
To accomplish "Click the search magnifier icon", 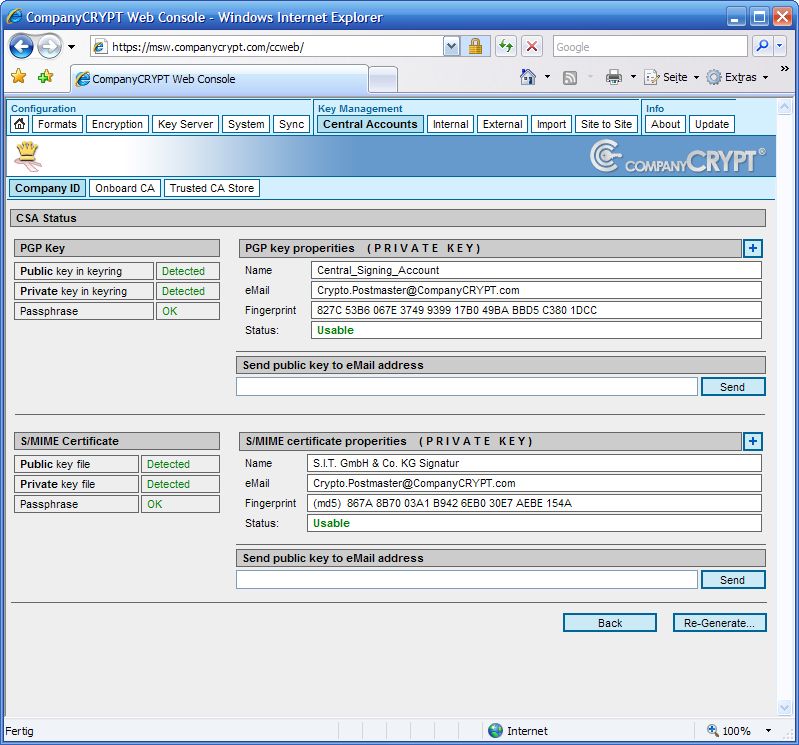I will 762,46.
